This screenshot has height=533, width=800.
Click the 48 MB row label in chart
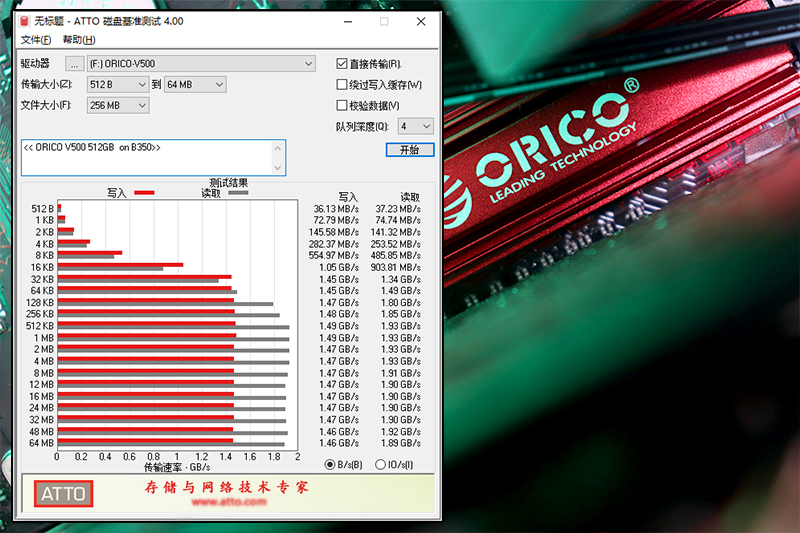[x=41, y=432]
